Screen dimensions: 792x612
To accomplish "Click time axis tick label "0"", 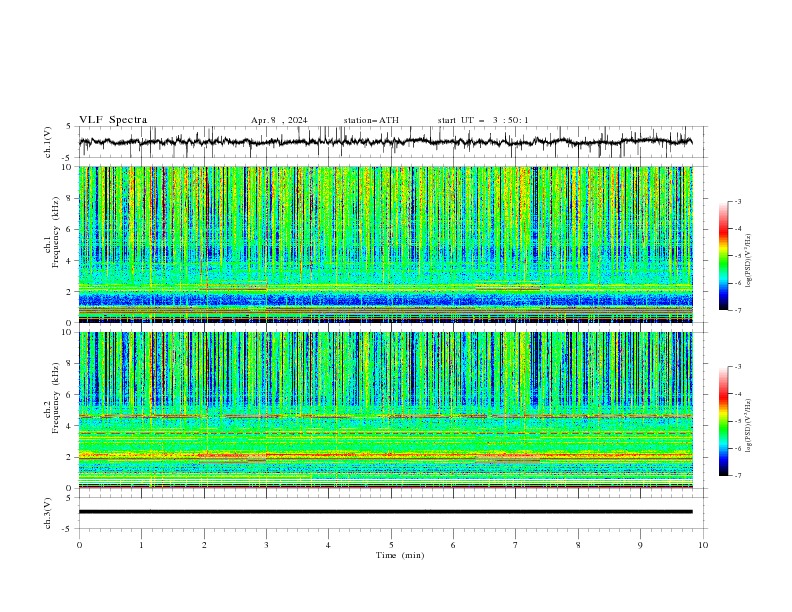I will click(79, 545).
